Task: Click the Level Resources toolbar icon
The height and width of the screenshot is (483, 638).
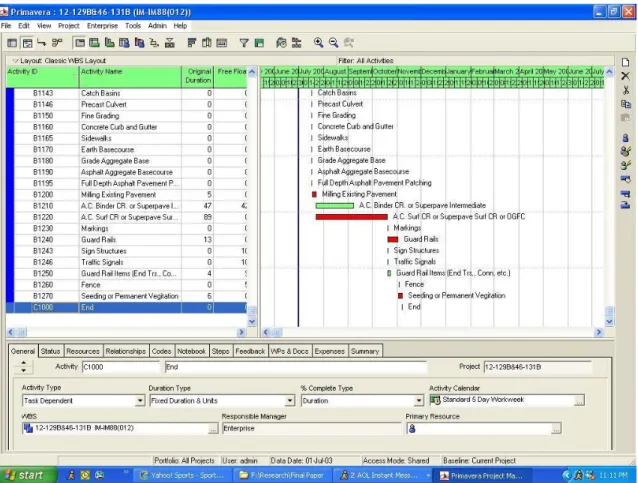Action: [x=297, y=43]
